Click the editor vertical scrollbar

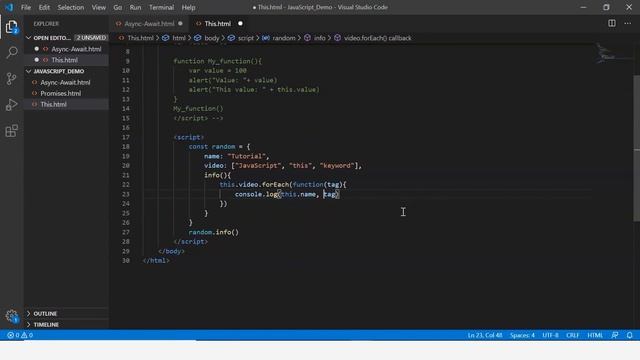coord(636,149)
